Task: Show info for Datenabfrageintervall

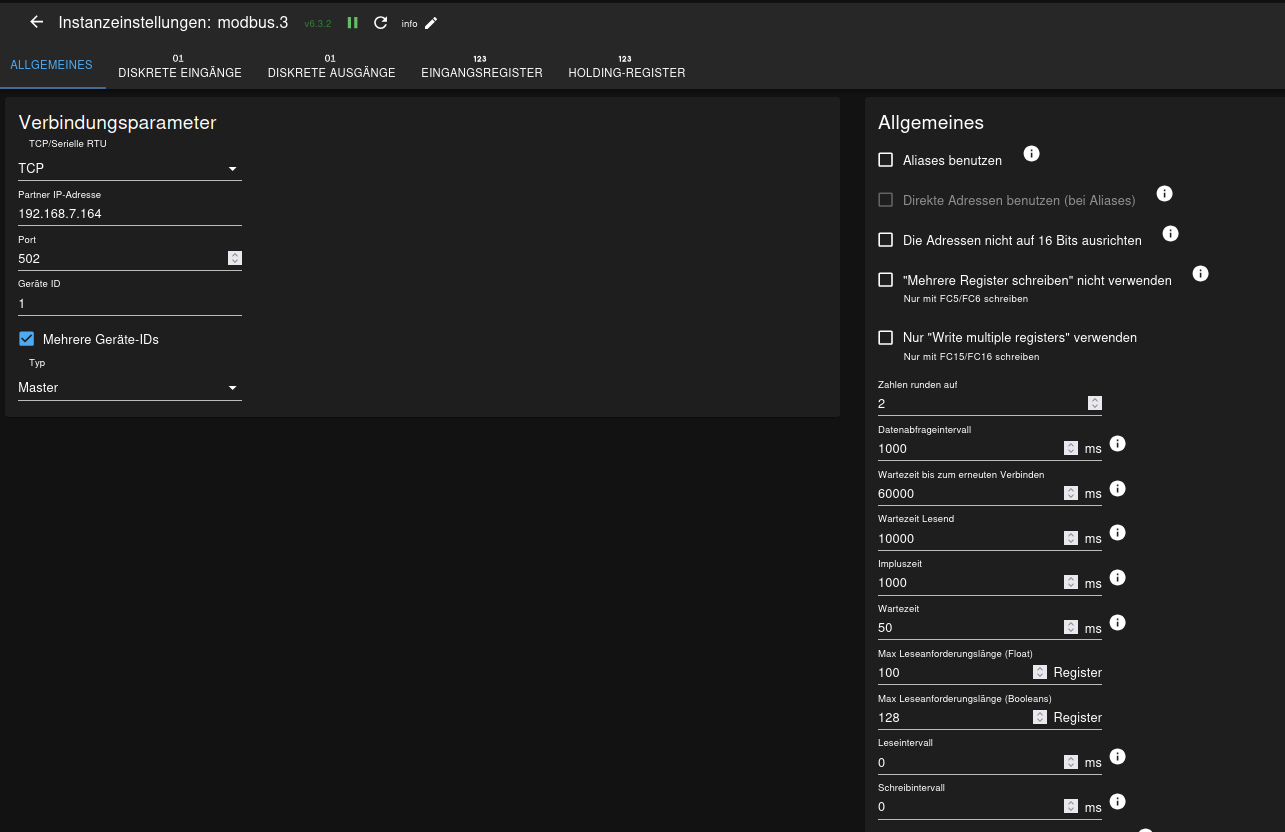Action: click(x=1118, y=443)
